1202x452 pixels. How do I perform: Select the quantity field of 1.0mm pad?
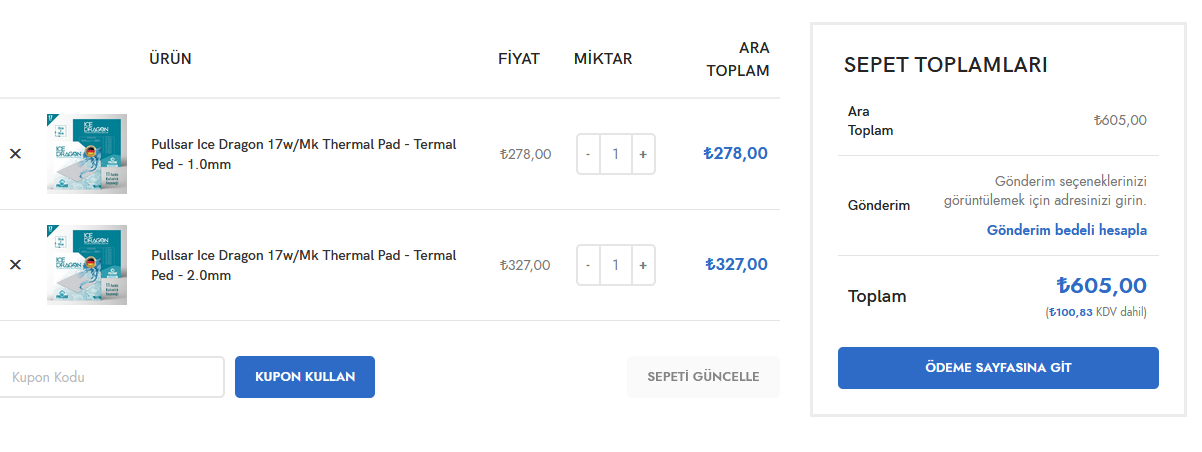616,154
